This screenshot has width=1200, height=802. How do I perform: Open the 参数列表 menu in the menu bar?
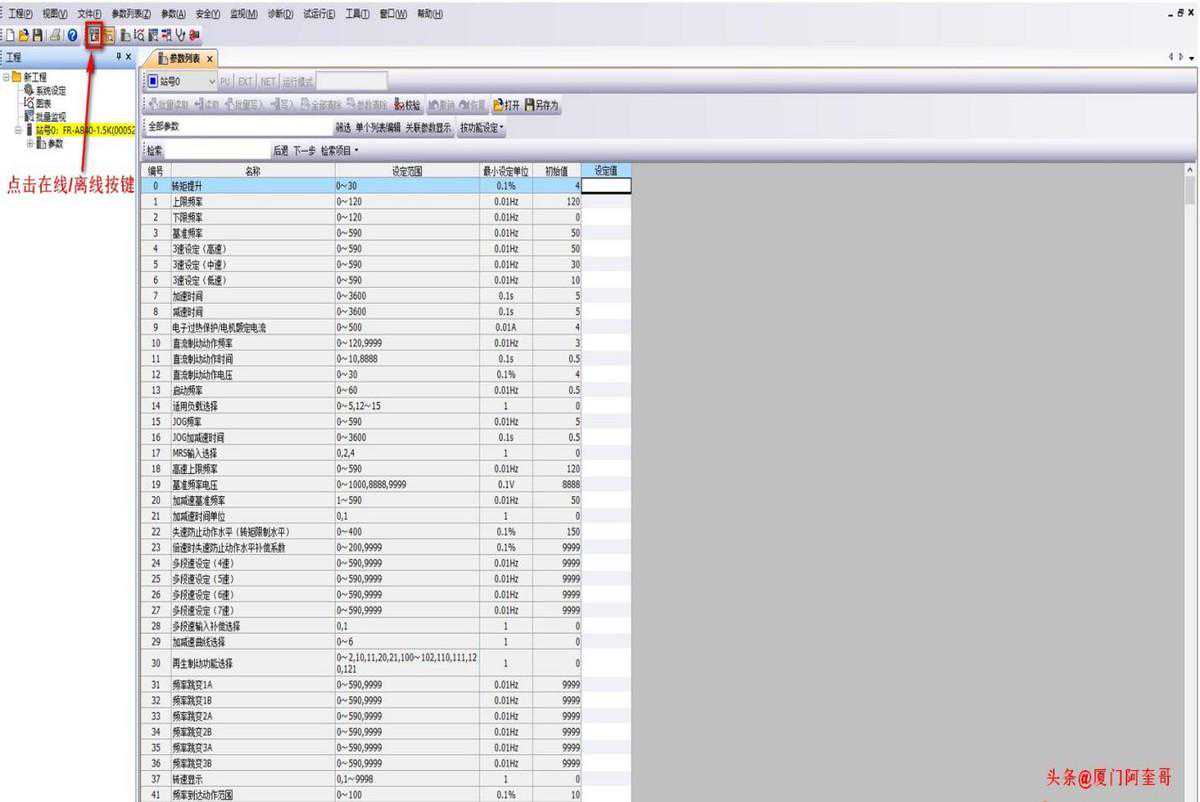click(x=130, y=14)
